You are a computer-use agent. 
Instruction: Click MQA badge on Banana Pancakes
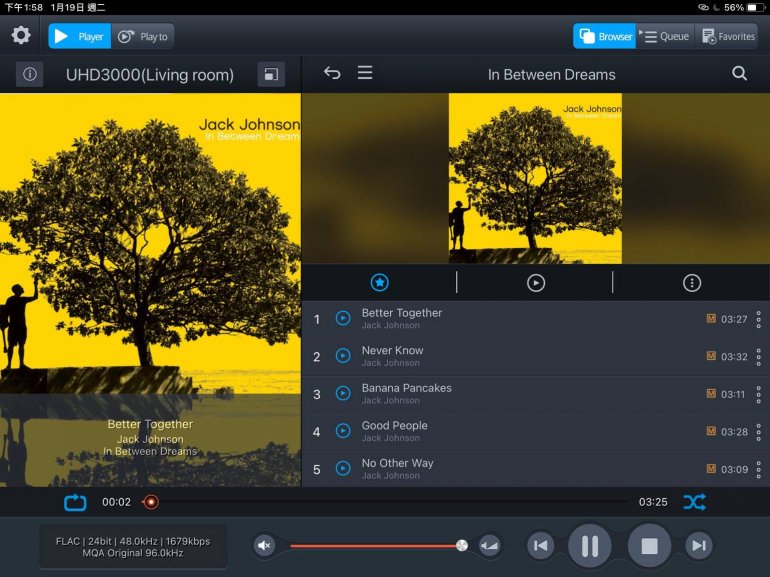(711, 393)
